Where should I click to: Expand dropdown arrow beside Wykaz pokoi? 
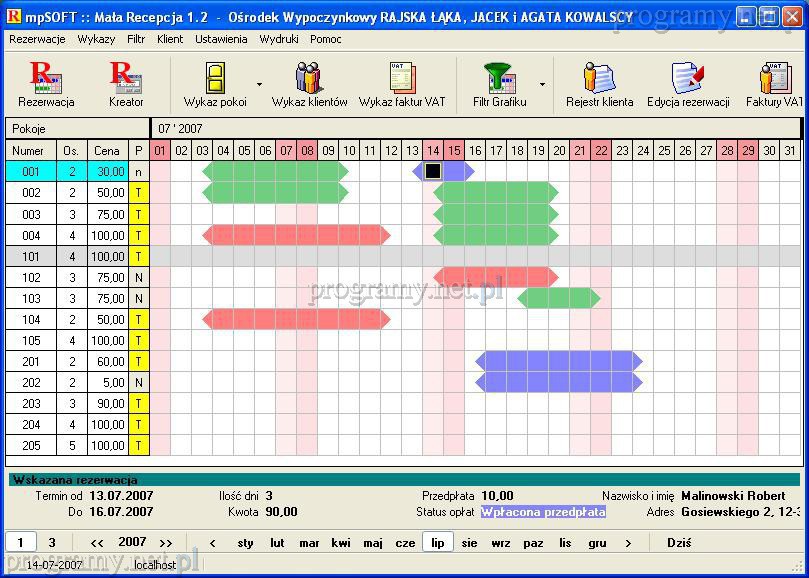pos(260,85)
